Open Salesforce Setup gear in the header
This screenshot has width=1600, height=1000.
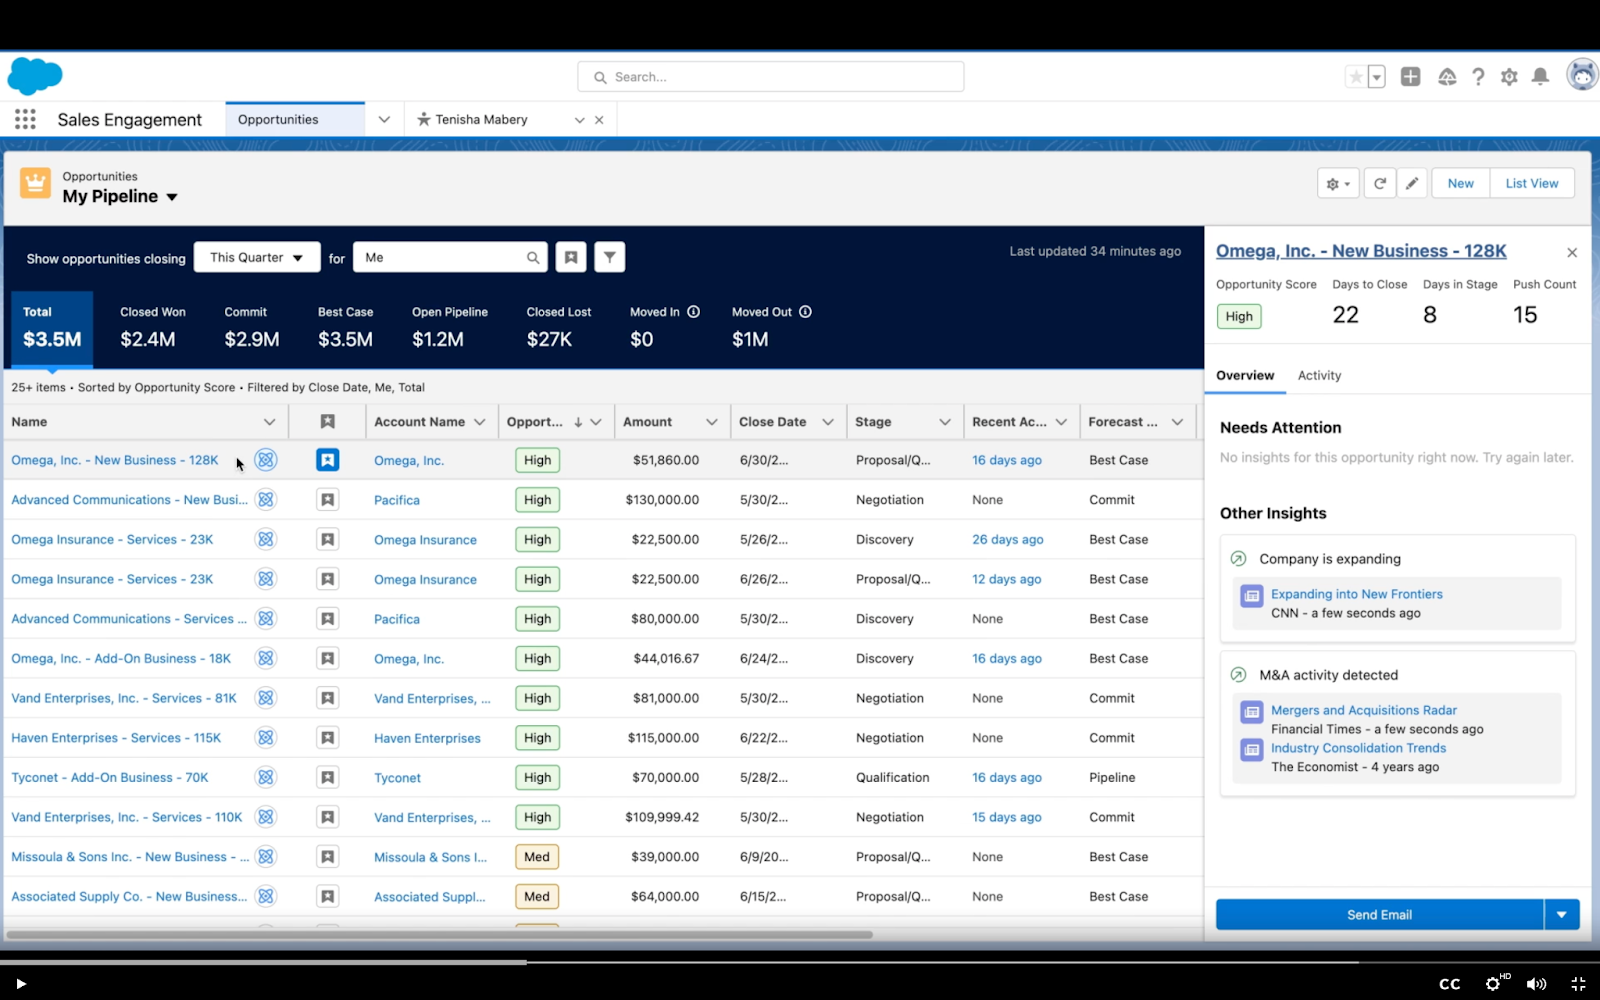[x=1509, y=76]
